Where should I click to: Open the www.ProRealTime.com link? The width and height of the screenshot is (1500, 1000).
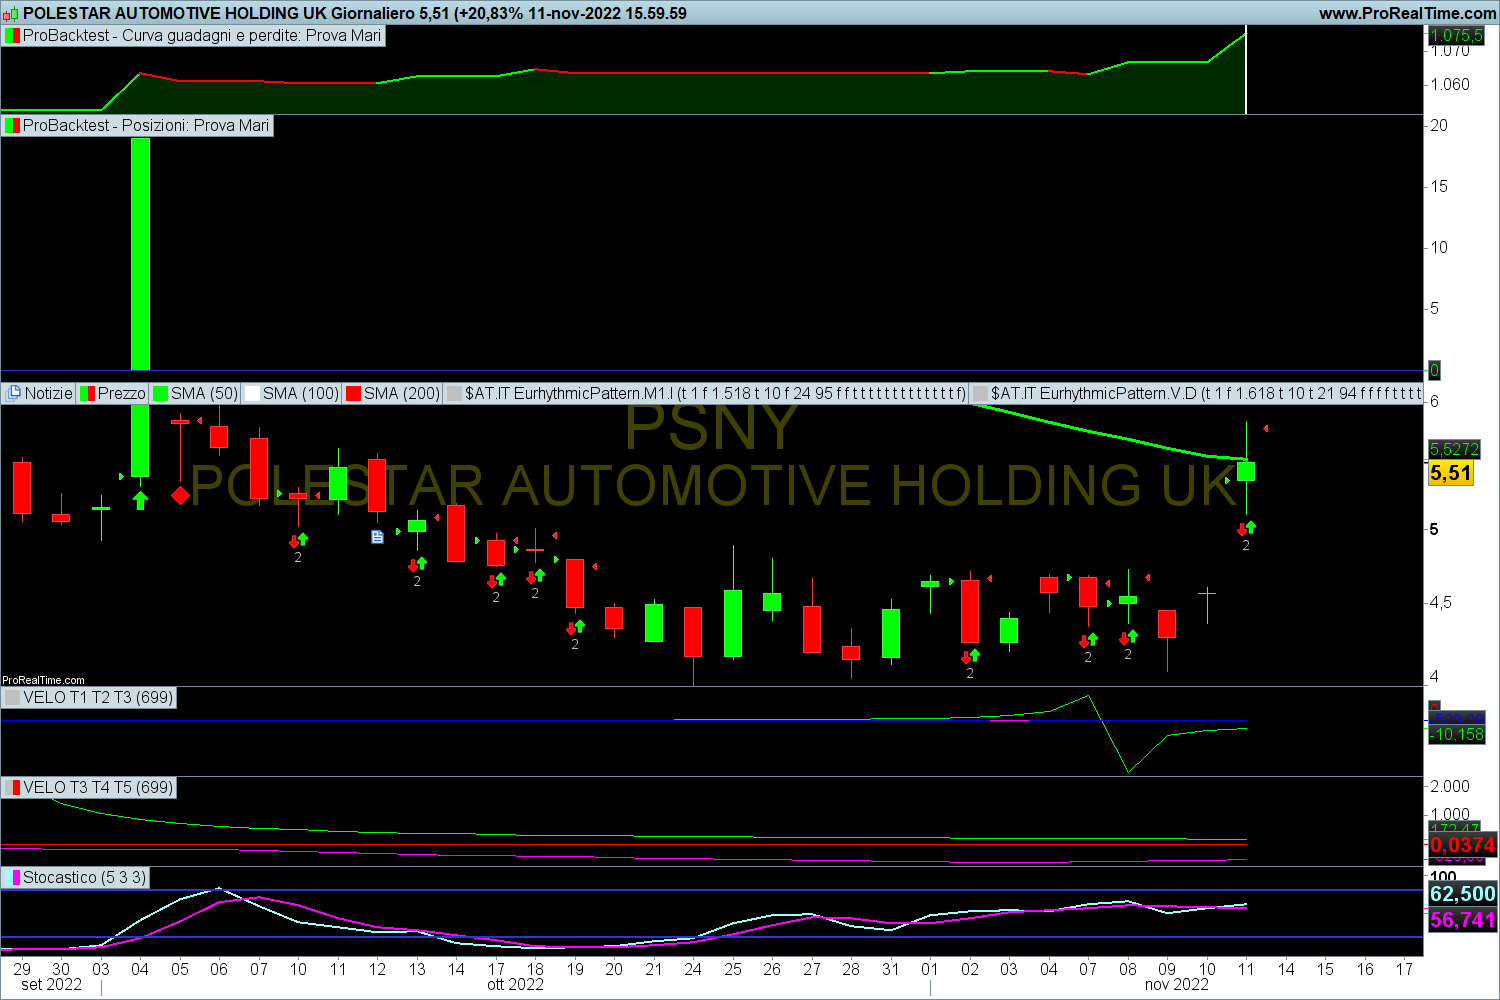(1407, 13)
